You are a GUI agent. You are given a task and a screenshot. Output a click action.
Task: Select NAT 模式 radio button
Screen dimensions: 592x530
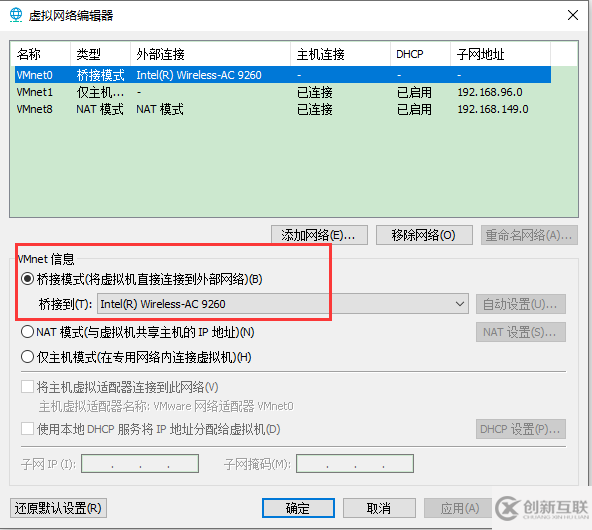click(x=28, y=332)
